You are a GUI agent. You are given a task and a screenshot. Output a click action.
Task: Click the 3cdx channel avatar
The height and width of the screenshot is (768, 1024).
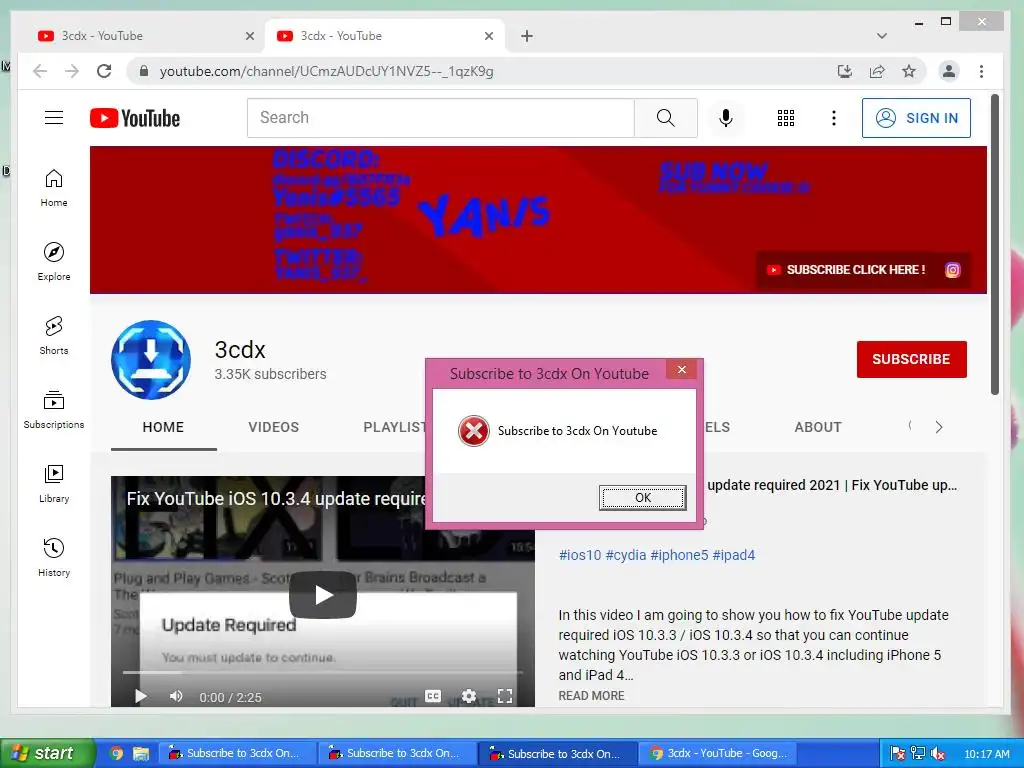151,360
